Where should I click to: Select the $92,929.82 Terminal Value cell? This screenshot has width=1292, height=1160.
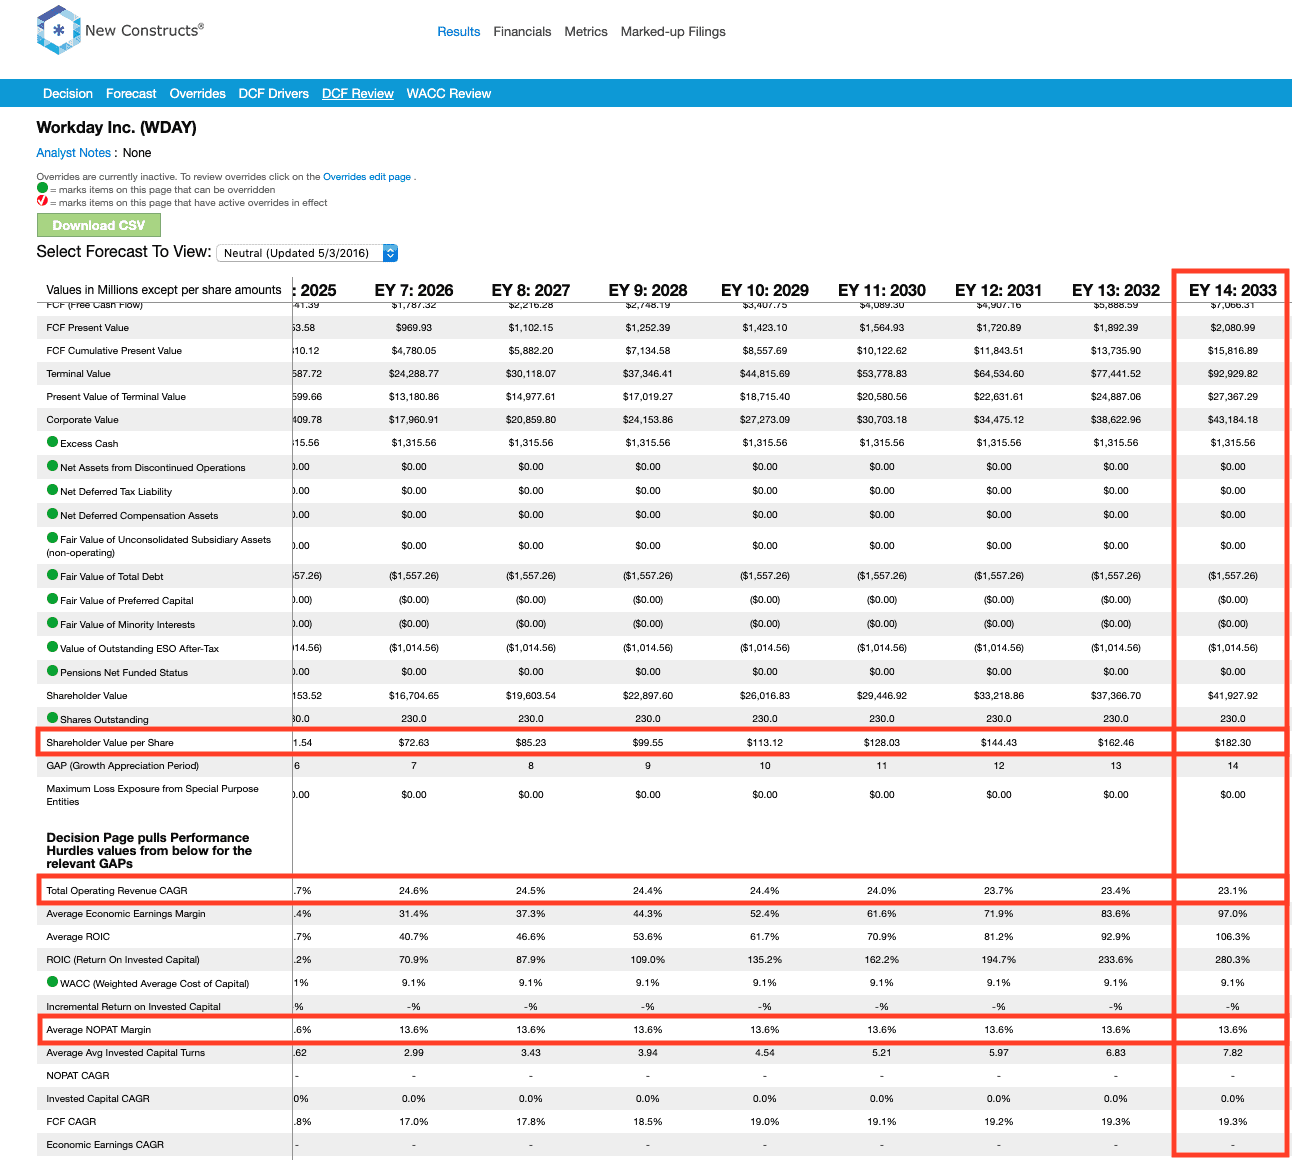click(x=1233, y=374)
